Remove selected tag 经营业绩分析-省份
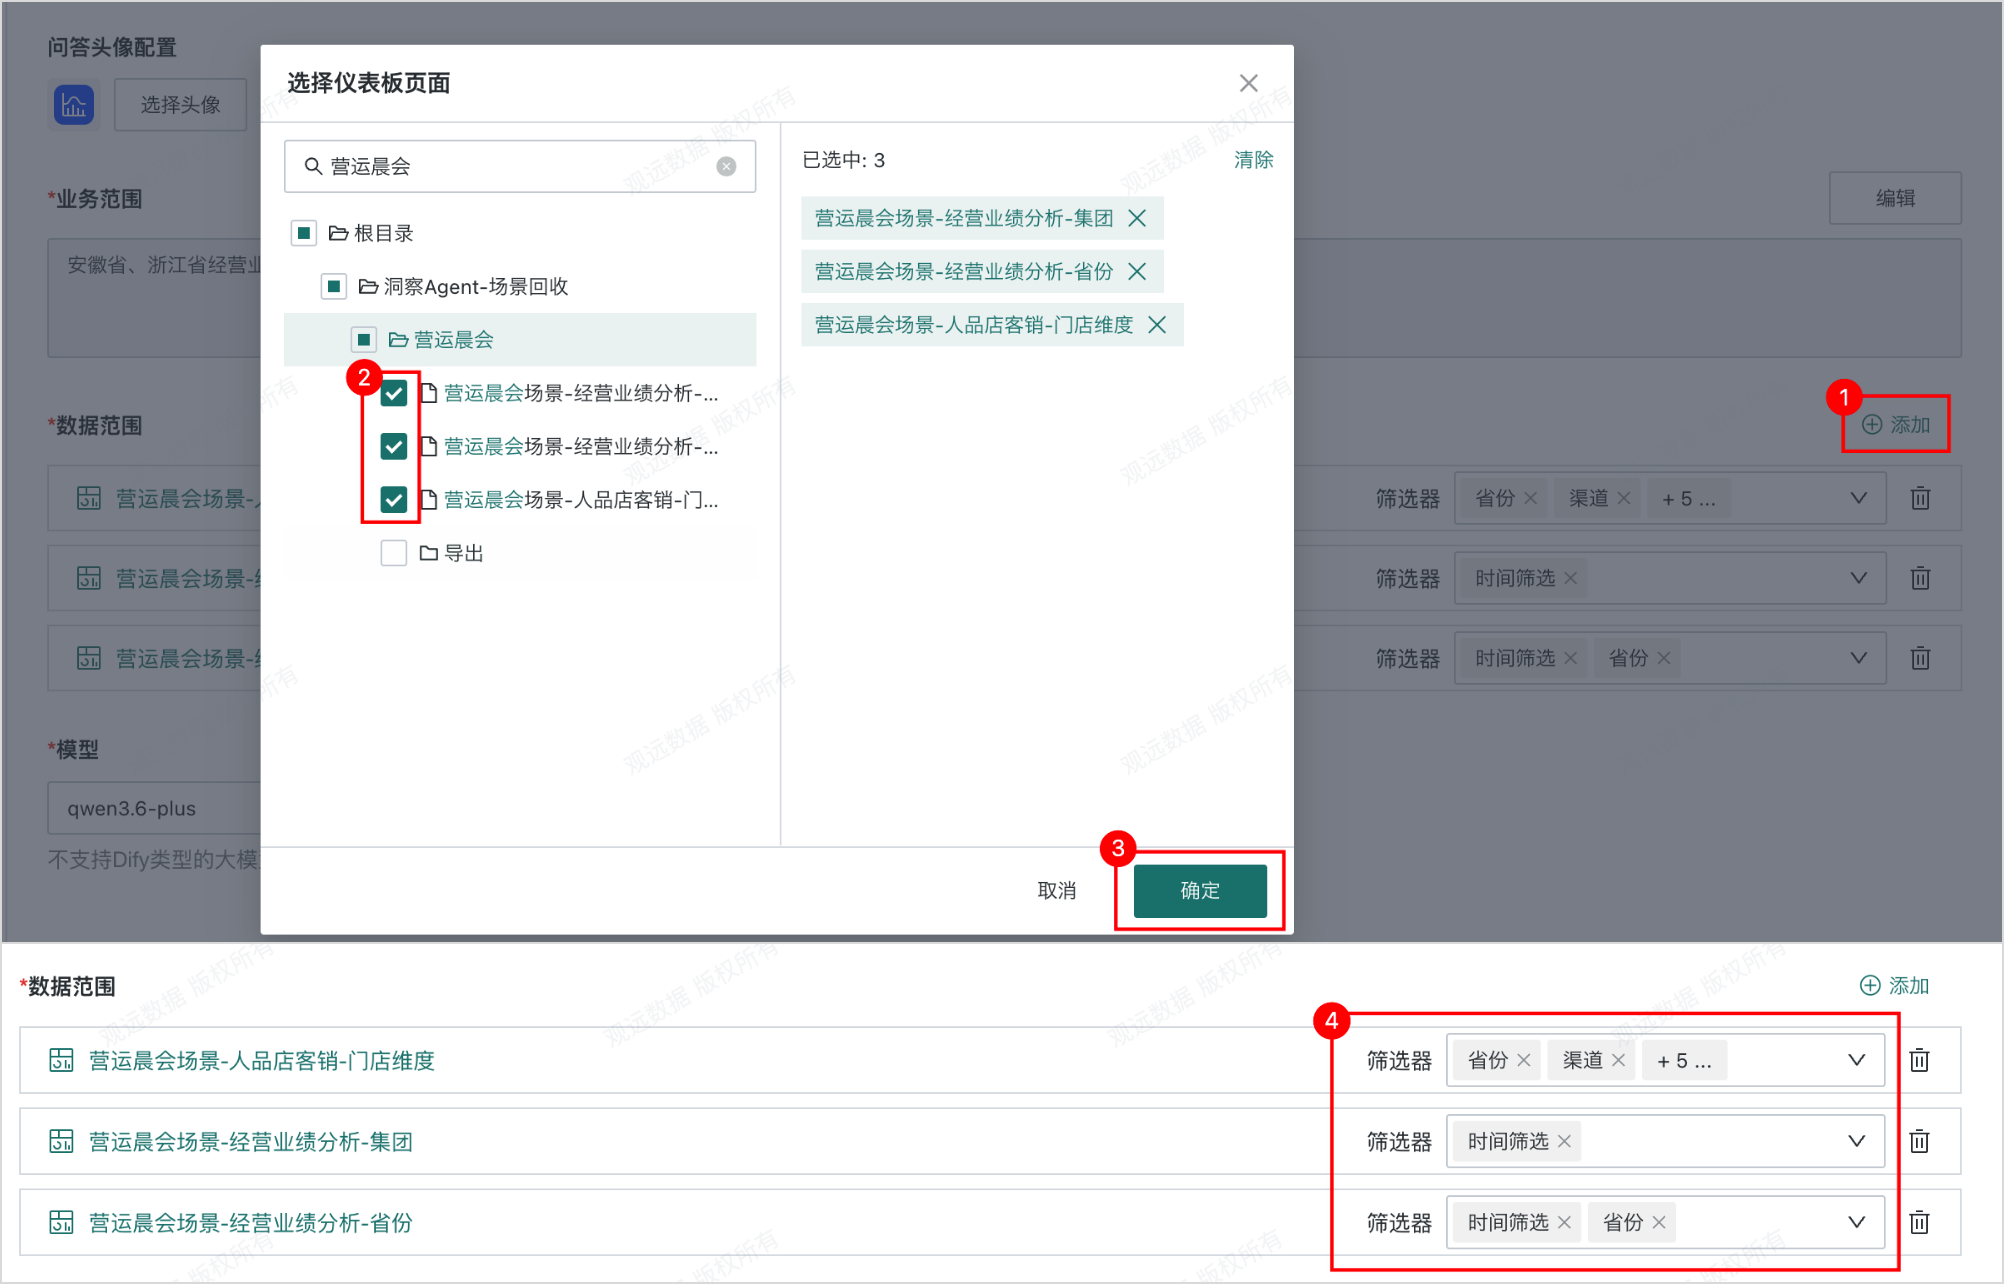This screenshot has width=2005, height=1284. [x=1137, y=271]
